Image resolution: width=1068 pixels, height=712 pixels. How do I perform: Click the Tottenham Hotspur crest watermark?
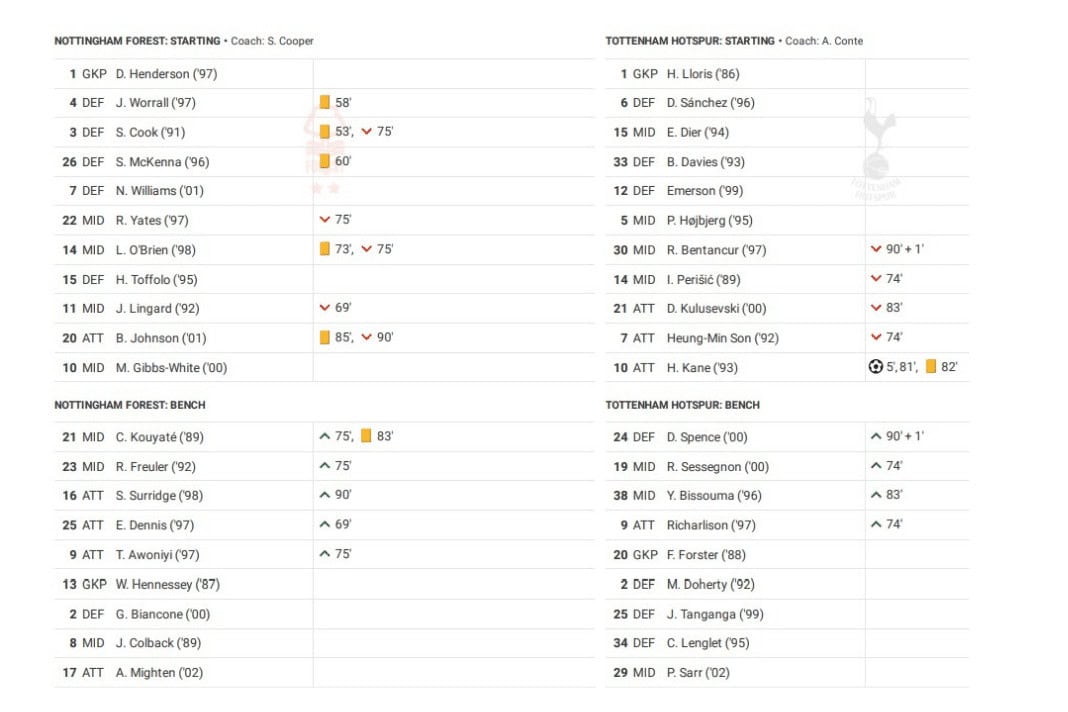[x=876, y=150]
